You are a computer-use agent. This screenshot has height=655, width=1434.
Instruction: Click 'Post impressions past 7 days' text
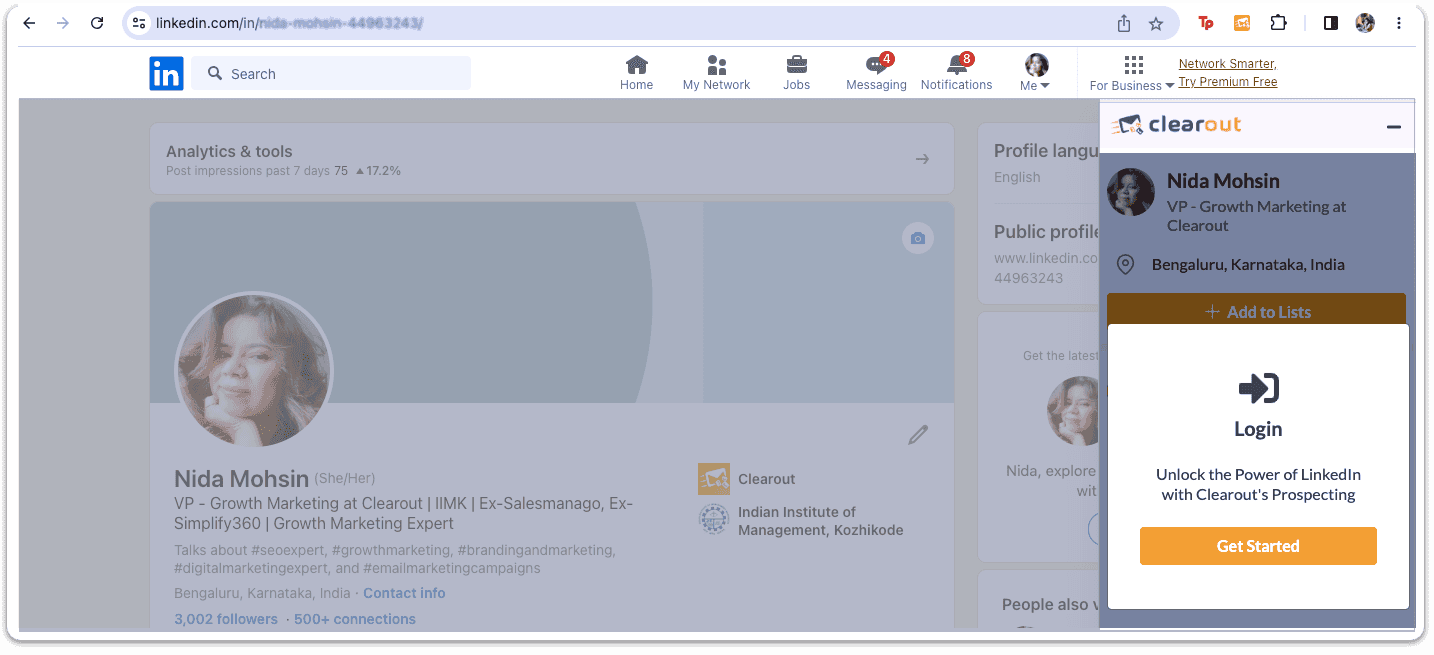[248, 171]
